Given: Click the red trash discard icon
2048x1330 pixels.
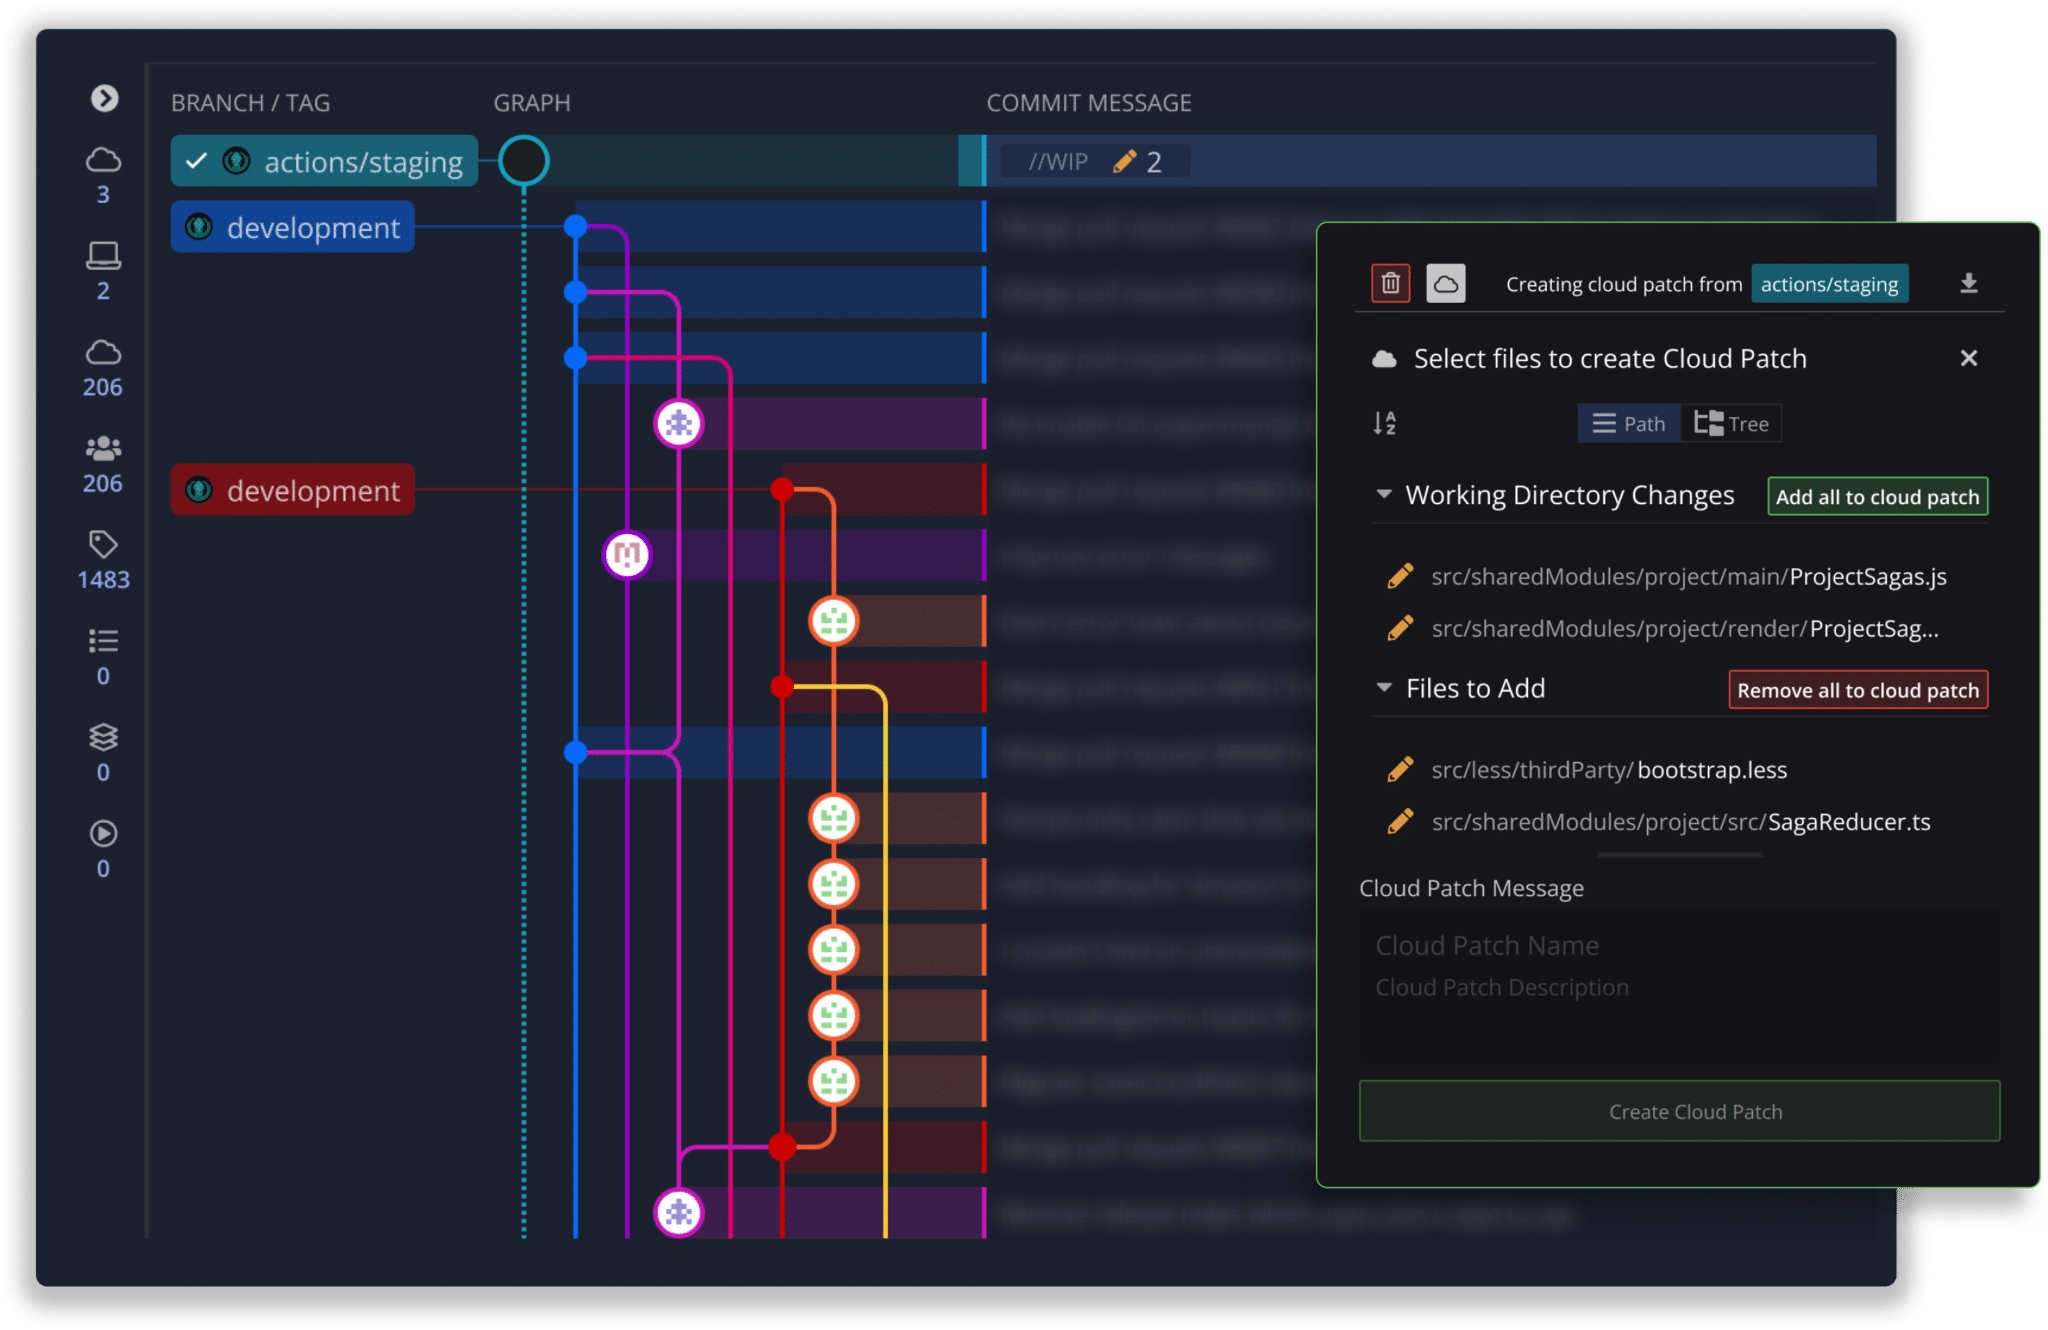Looking at the screenshot, I should [x=1390, y=284].
